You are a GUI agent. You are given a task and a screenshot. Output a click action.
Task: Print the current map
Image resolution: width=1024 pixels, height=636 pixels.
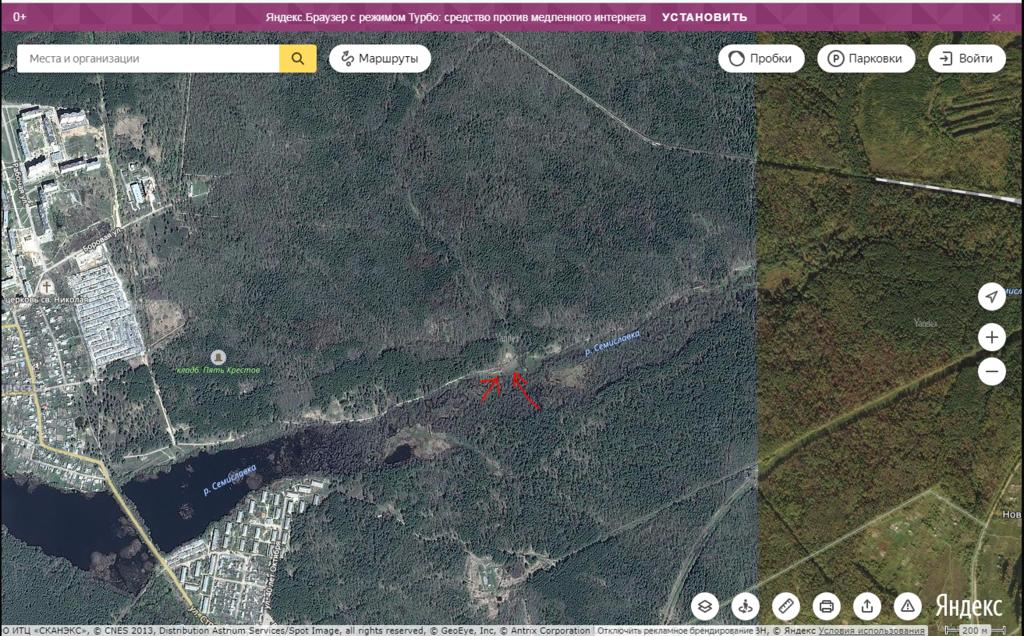point(826,606)
